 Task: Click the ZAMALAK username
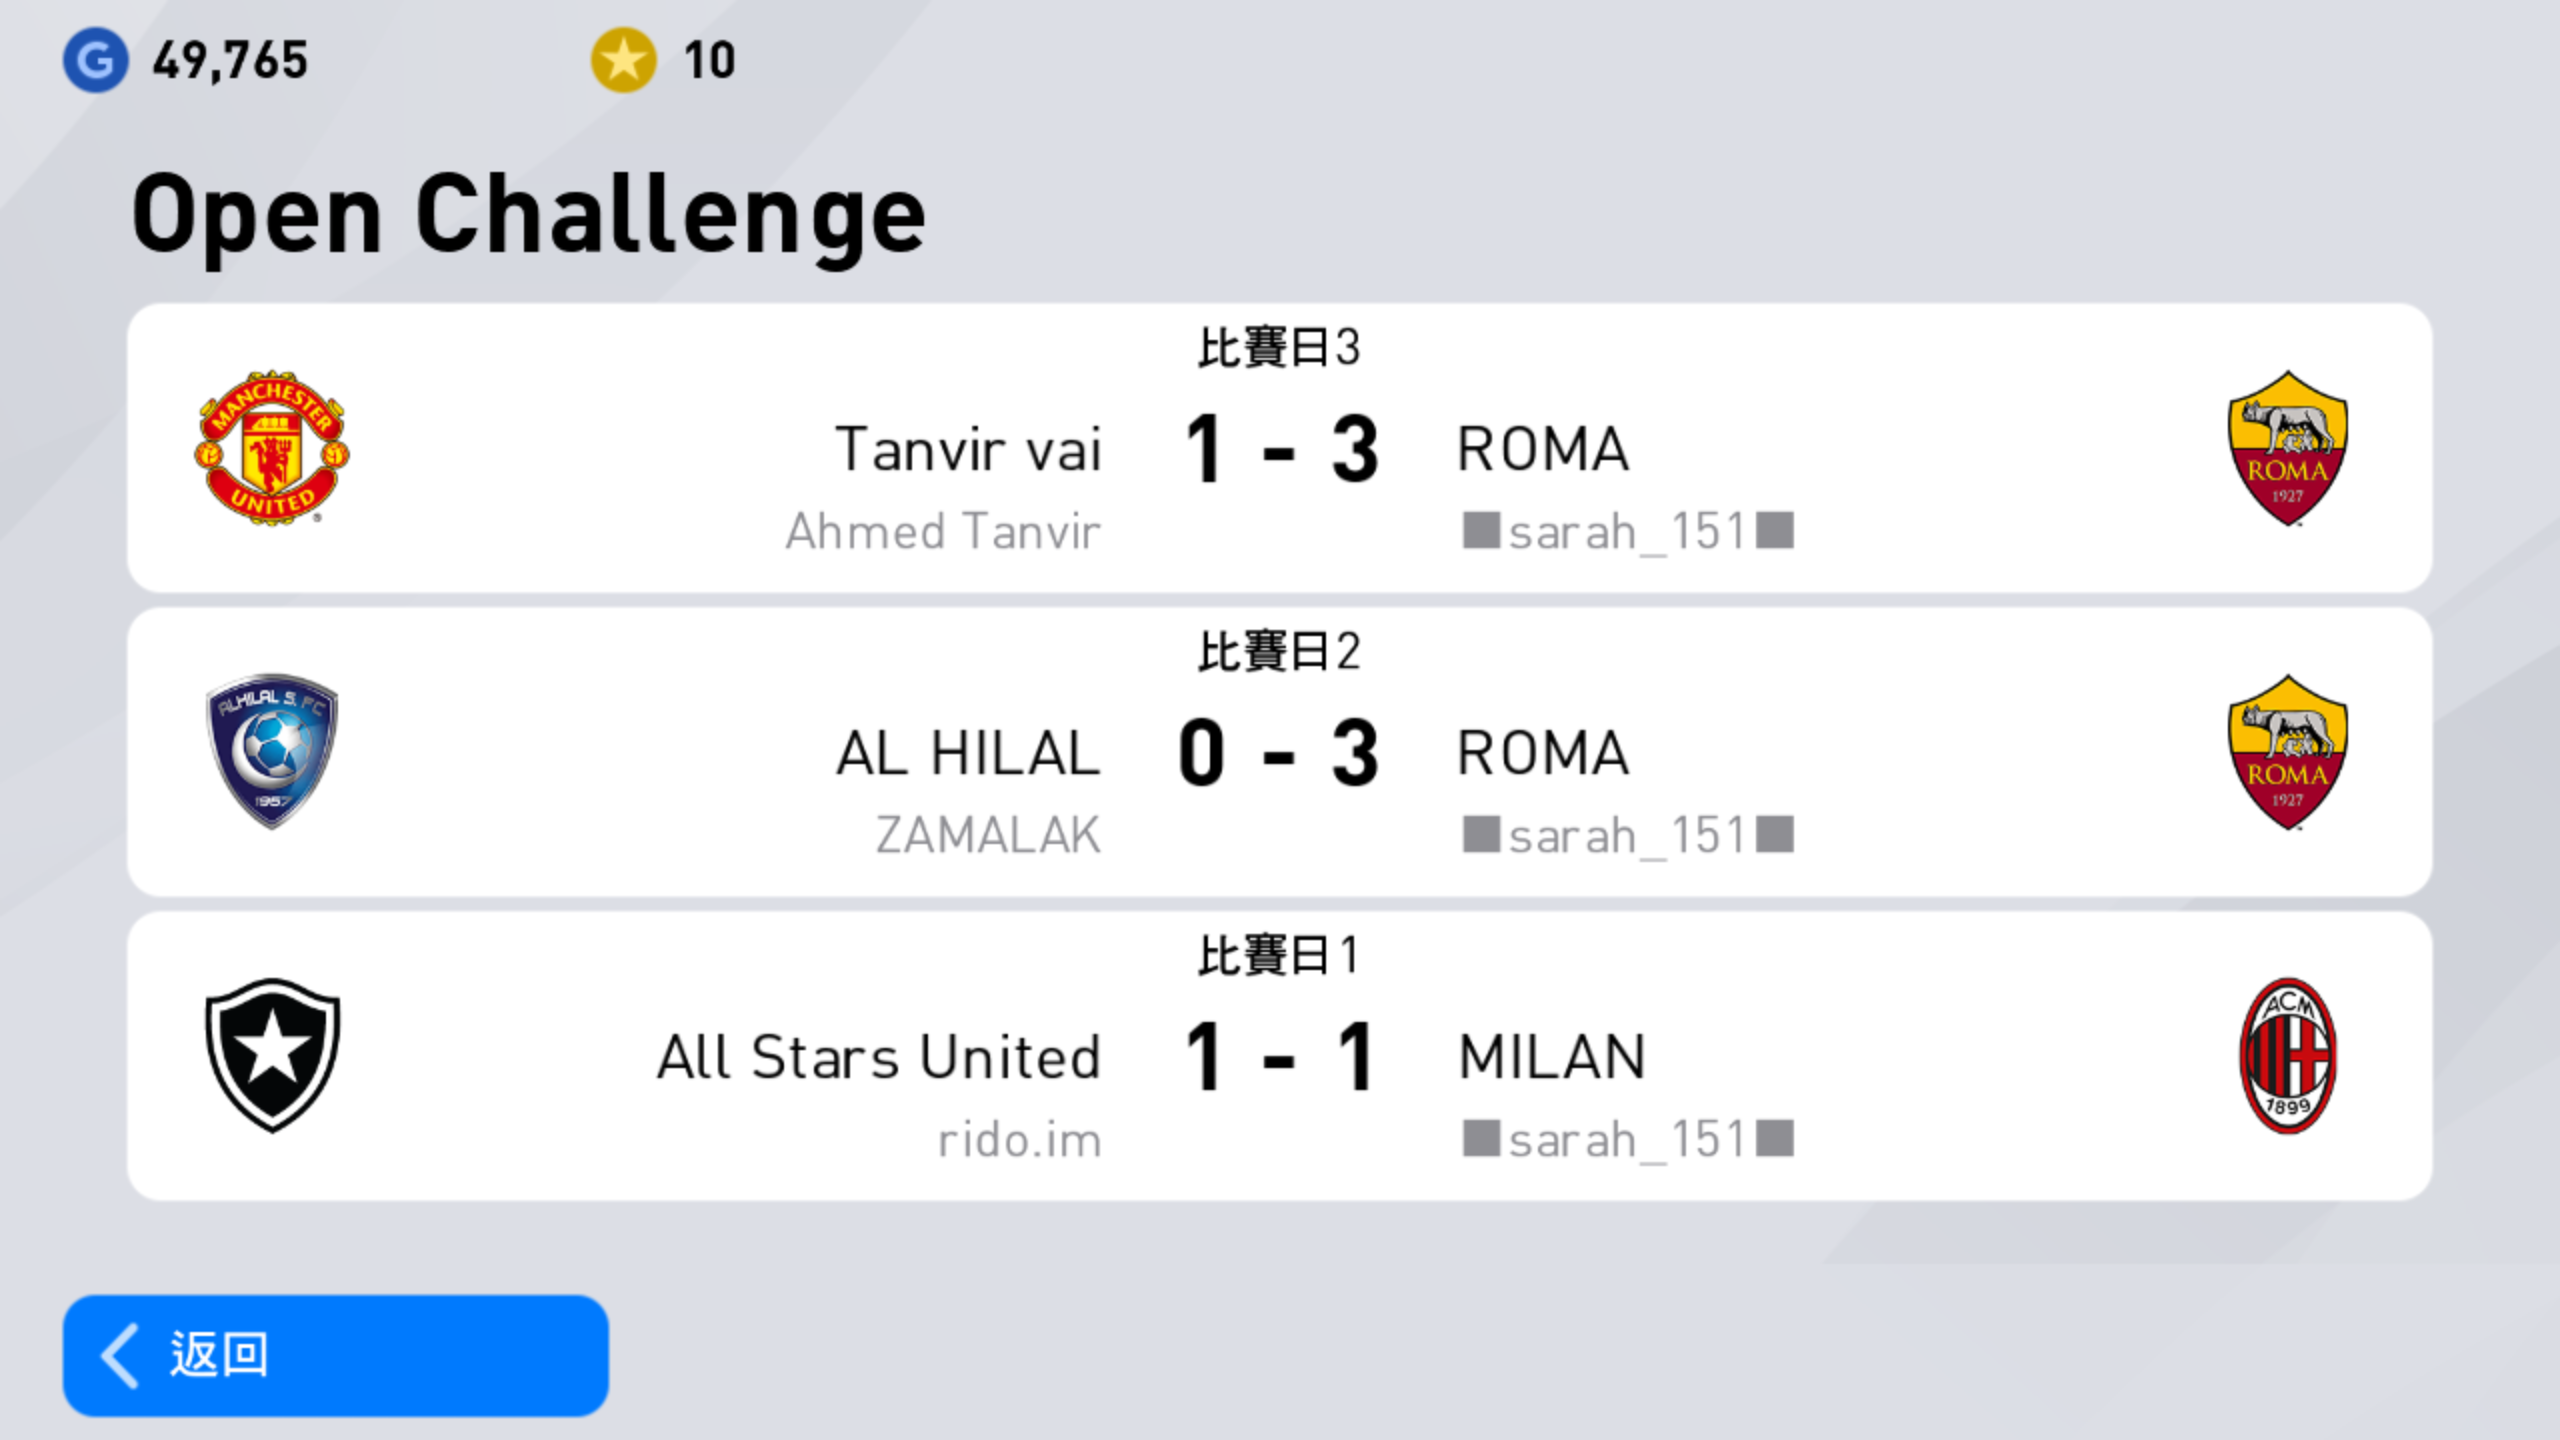coord(988,835)
